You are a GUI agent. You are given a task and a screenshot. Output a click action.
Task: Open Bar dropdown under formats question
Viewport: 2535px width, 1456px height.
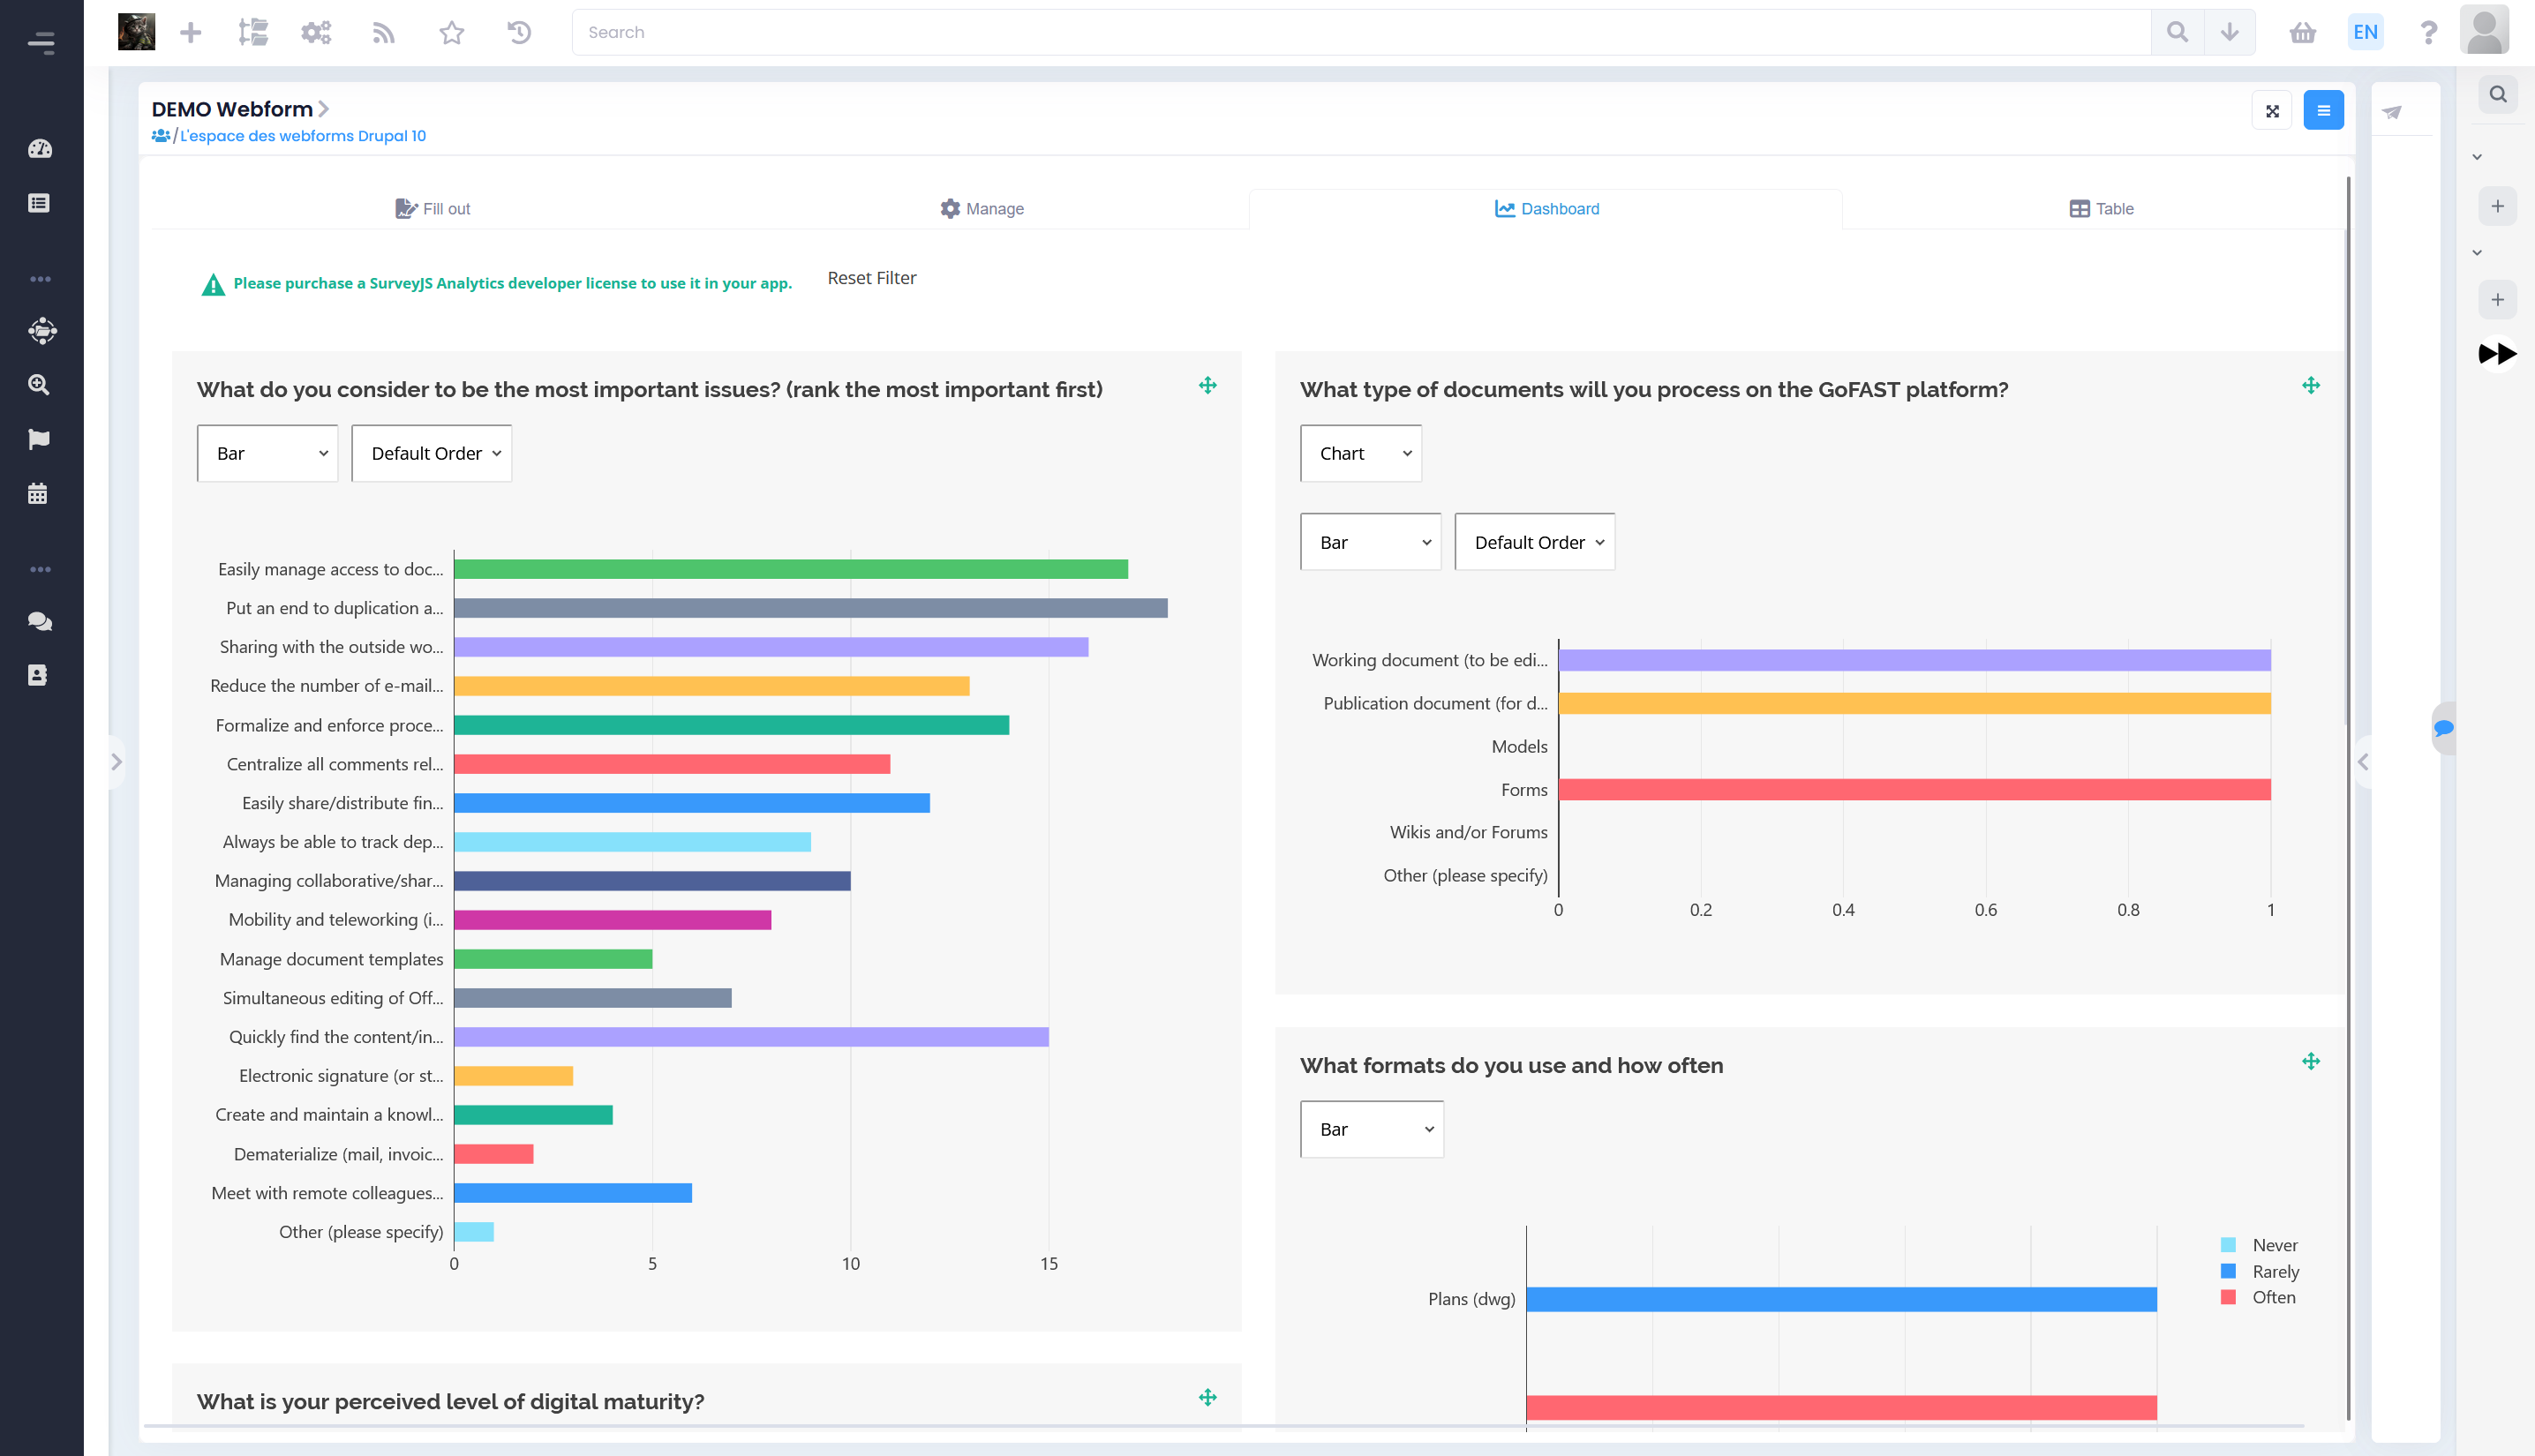pos(1372,1129)
